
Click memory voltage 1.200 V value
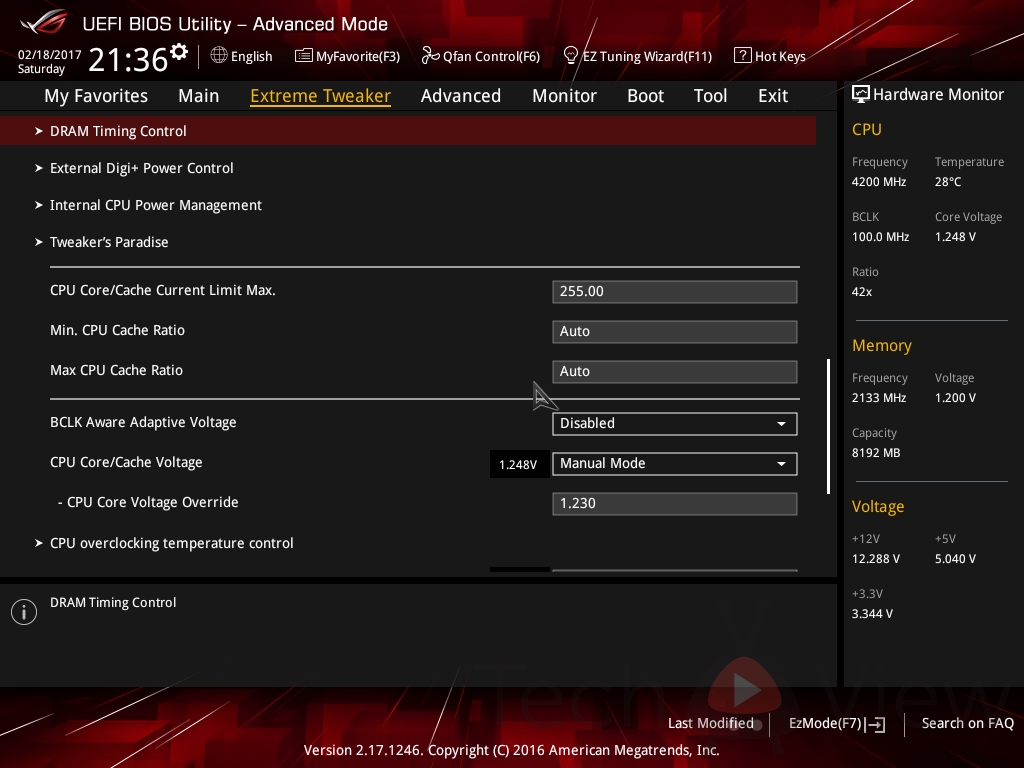coord(955,398)
